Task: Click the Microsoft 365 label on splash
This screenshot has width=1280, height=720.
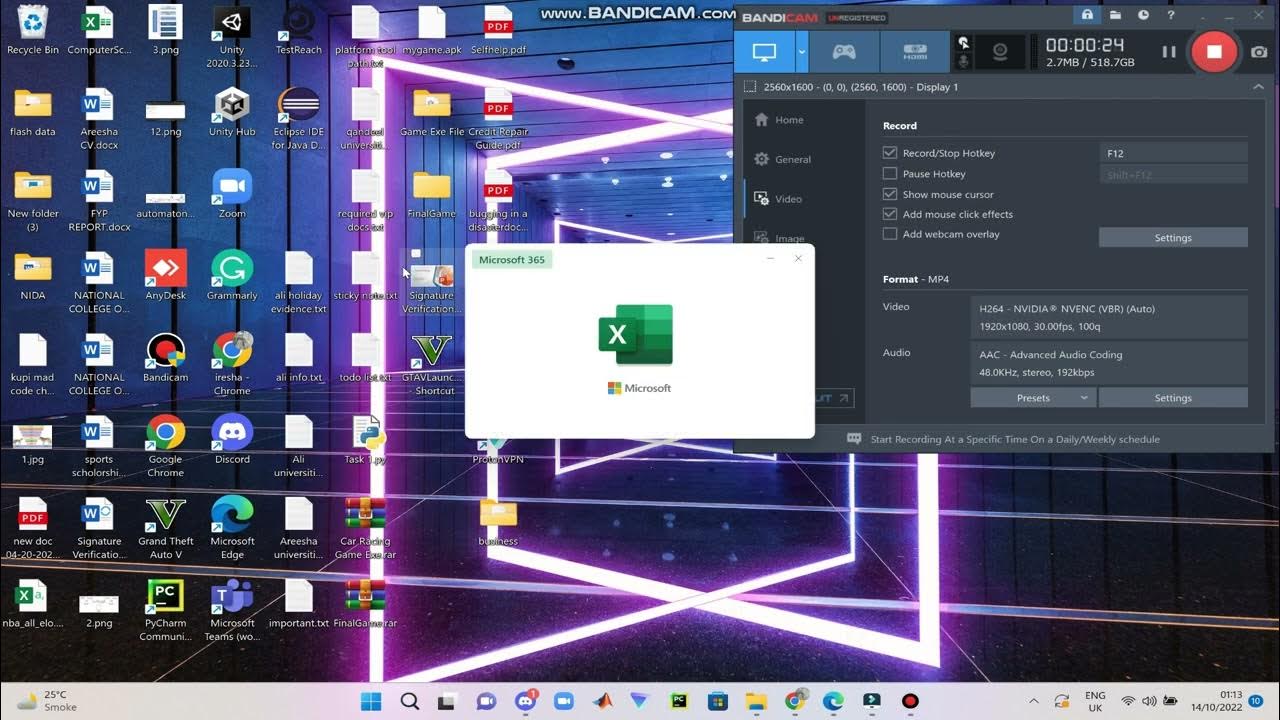Action: (x=512, y=260)
